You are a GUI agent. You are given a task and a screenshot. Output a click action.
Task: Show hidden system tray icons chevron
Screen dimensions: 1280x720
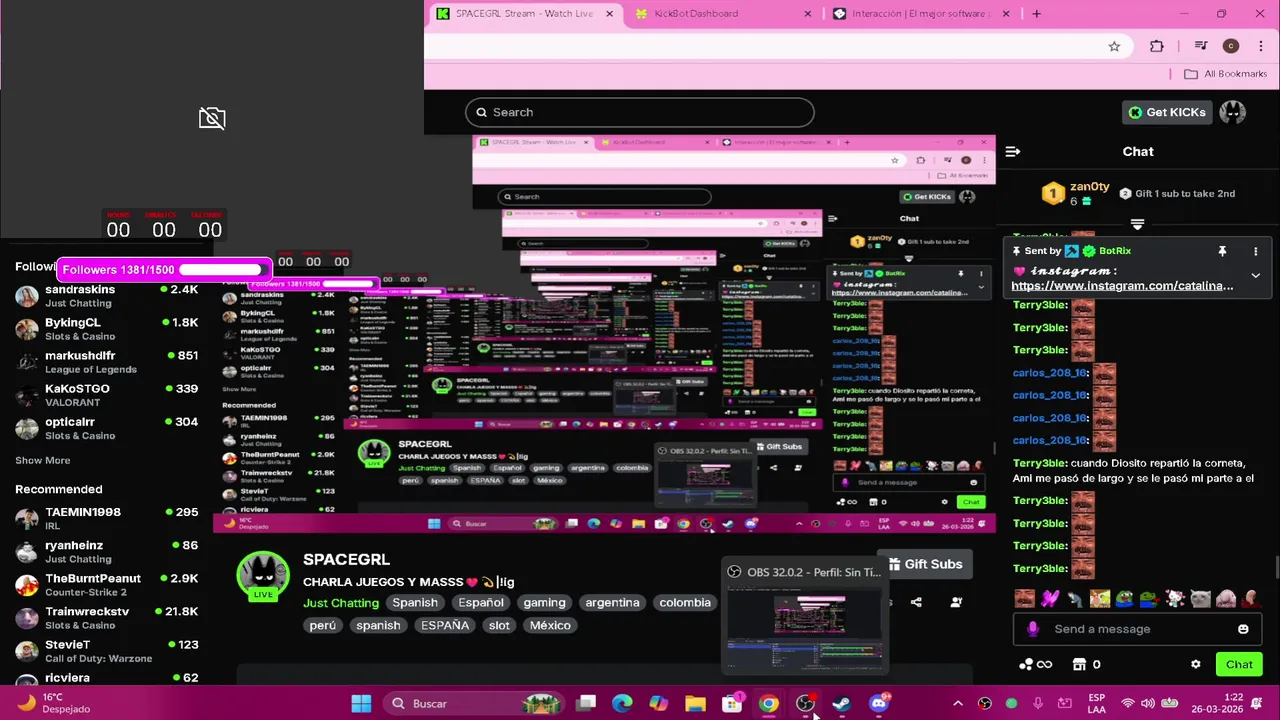(x=957, y=704)
